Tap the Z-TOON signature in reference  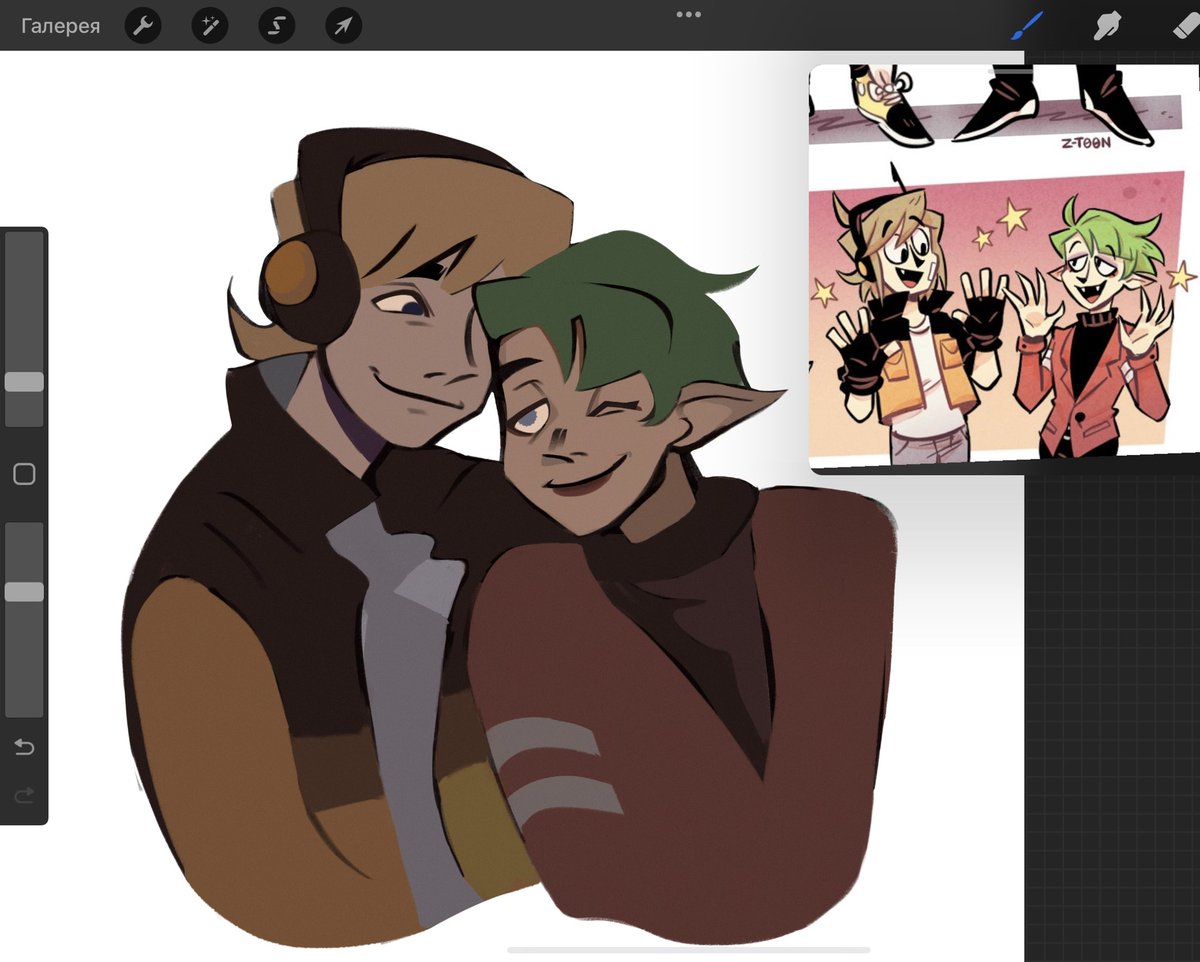[1086, 142]
